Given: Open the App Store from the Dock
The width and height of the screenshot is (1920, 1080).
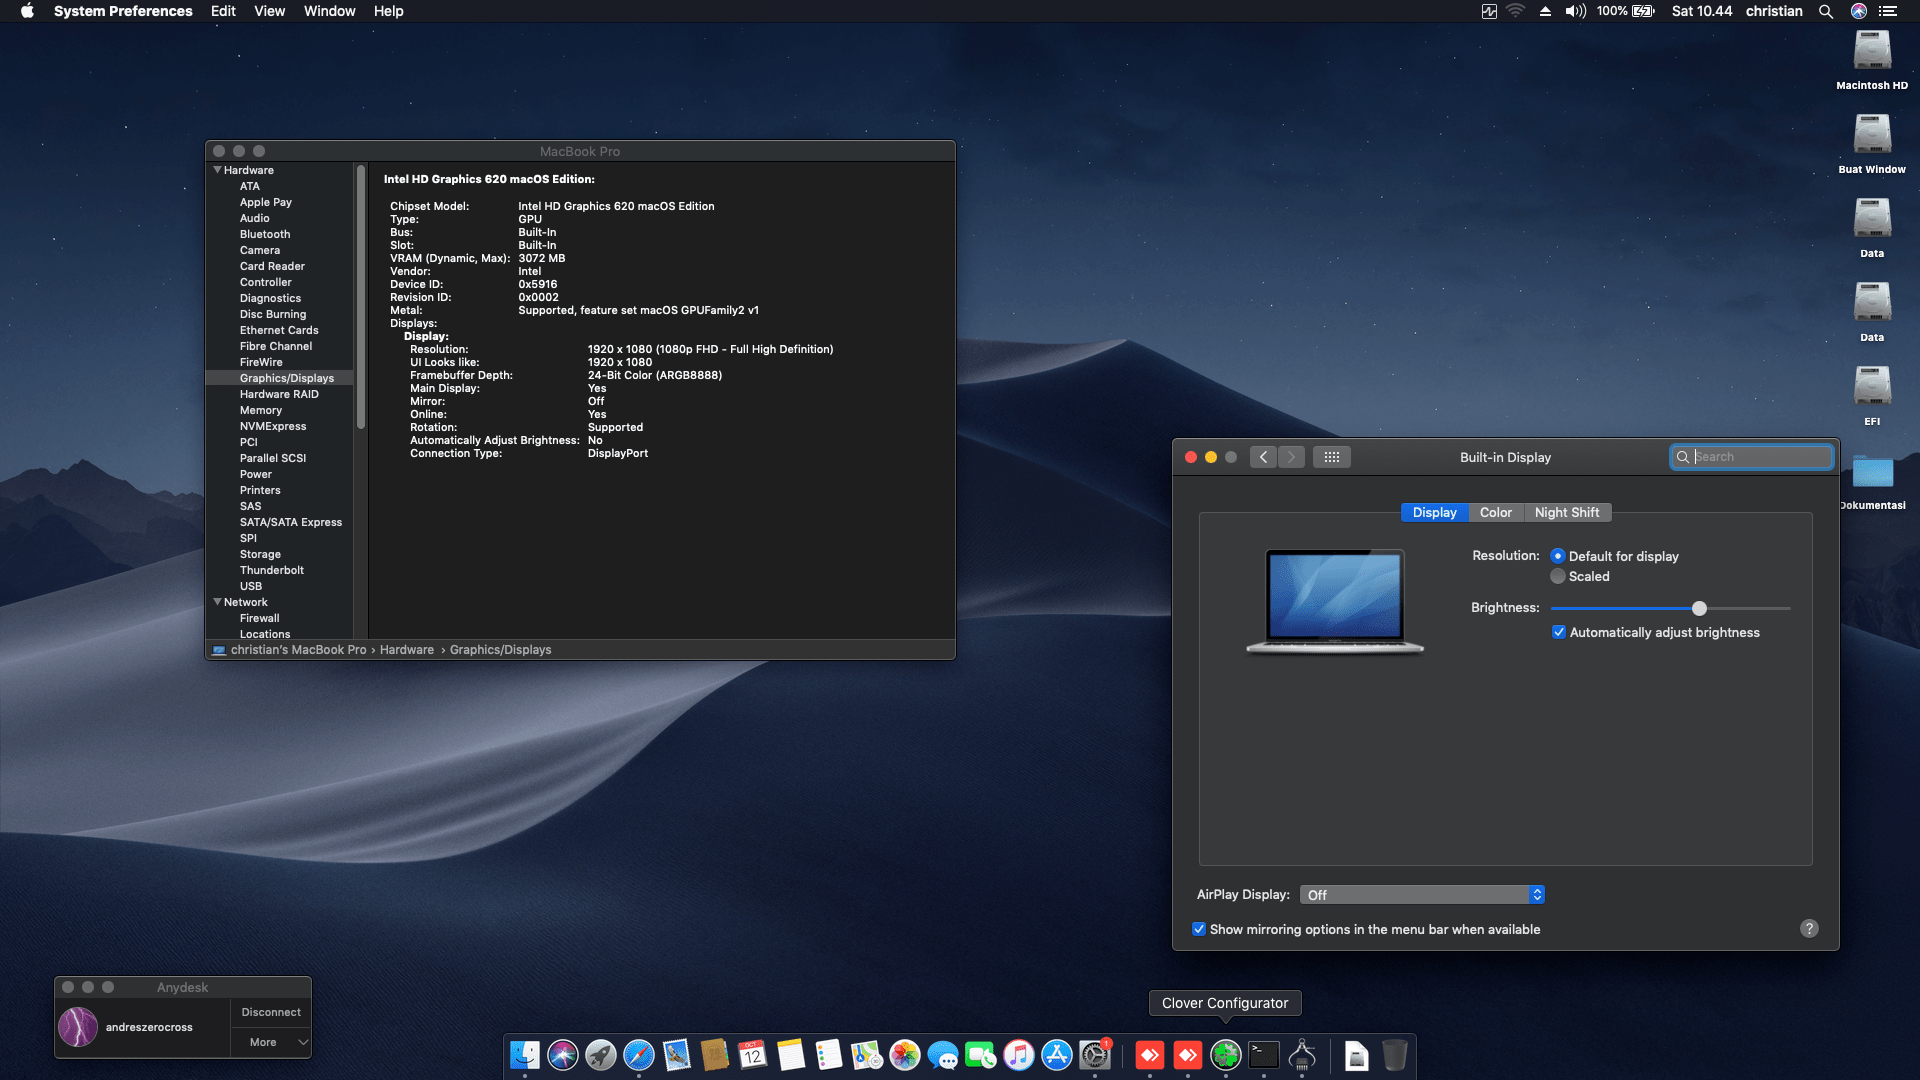Looking at the screenshot, I should click(1056, 1055).
